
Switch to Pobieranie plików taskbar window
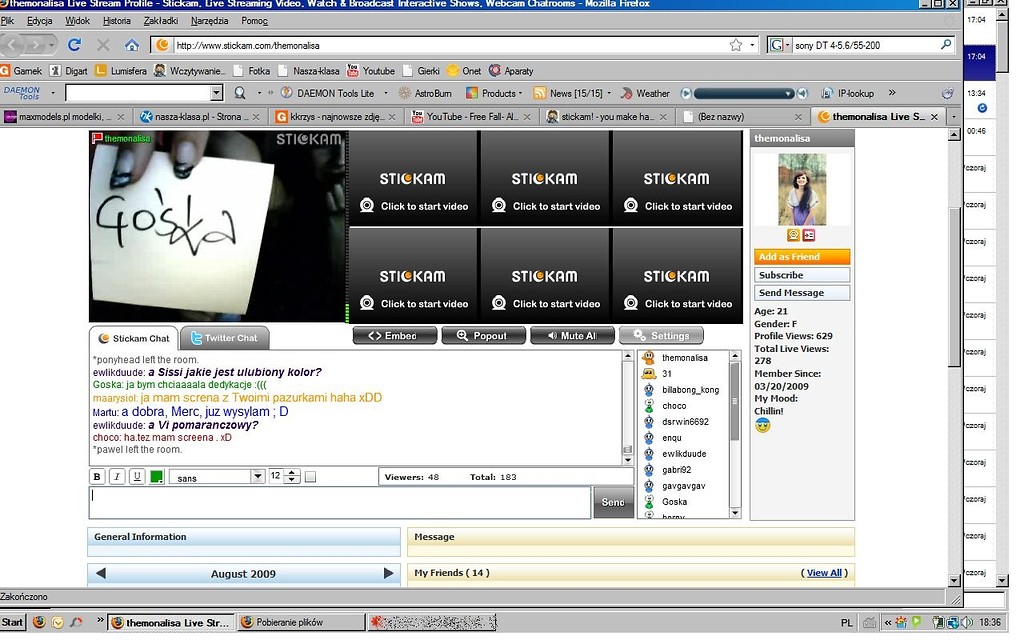pos(300,622)
